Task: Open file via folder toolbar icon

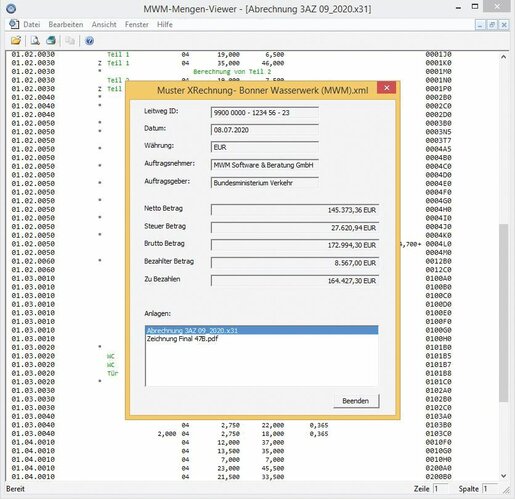Action: coord(16,41)
